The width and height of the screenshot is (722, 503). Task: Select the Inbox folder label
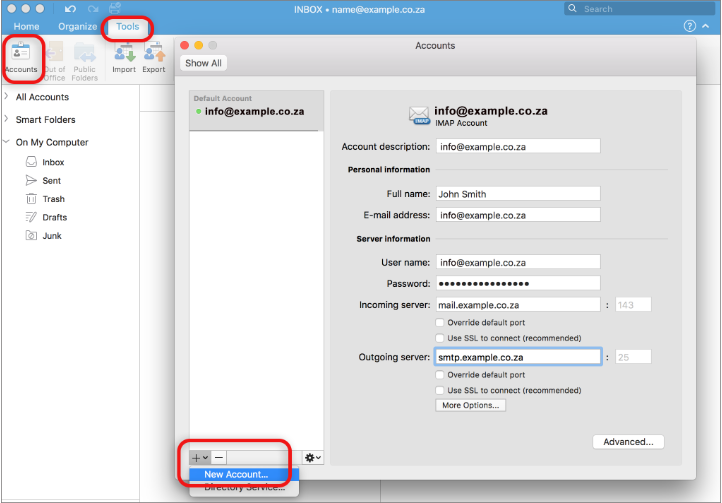pyautogui.click(x=53, y=162)
